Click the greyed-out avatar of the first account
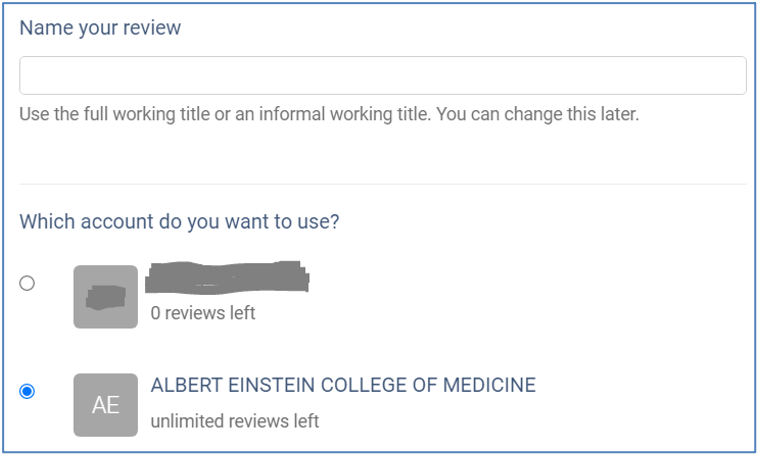Viewport: 758px width, 456px height. [105, 296]
